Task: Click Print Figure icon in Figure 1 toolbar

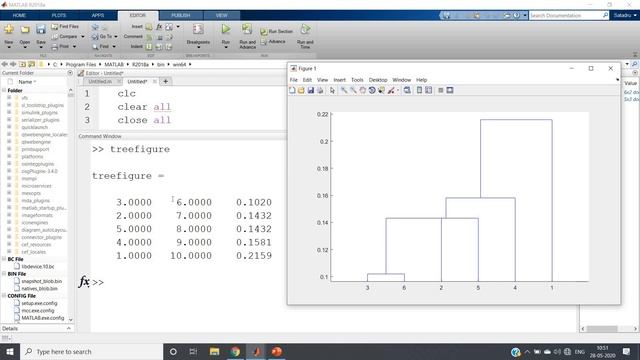Action: pos(320,90)
